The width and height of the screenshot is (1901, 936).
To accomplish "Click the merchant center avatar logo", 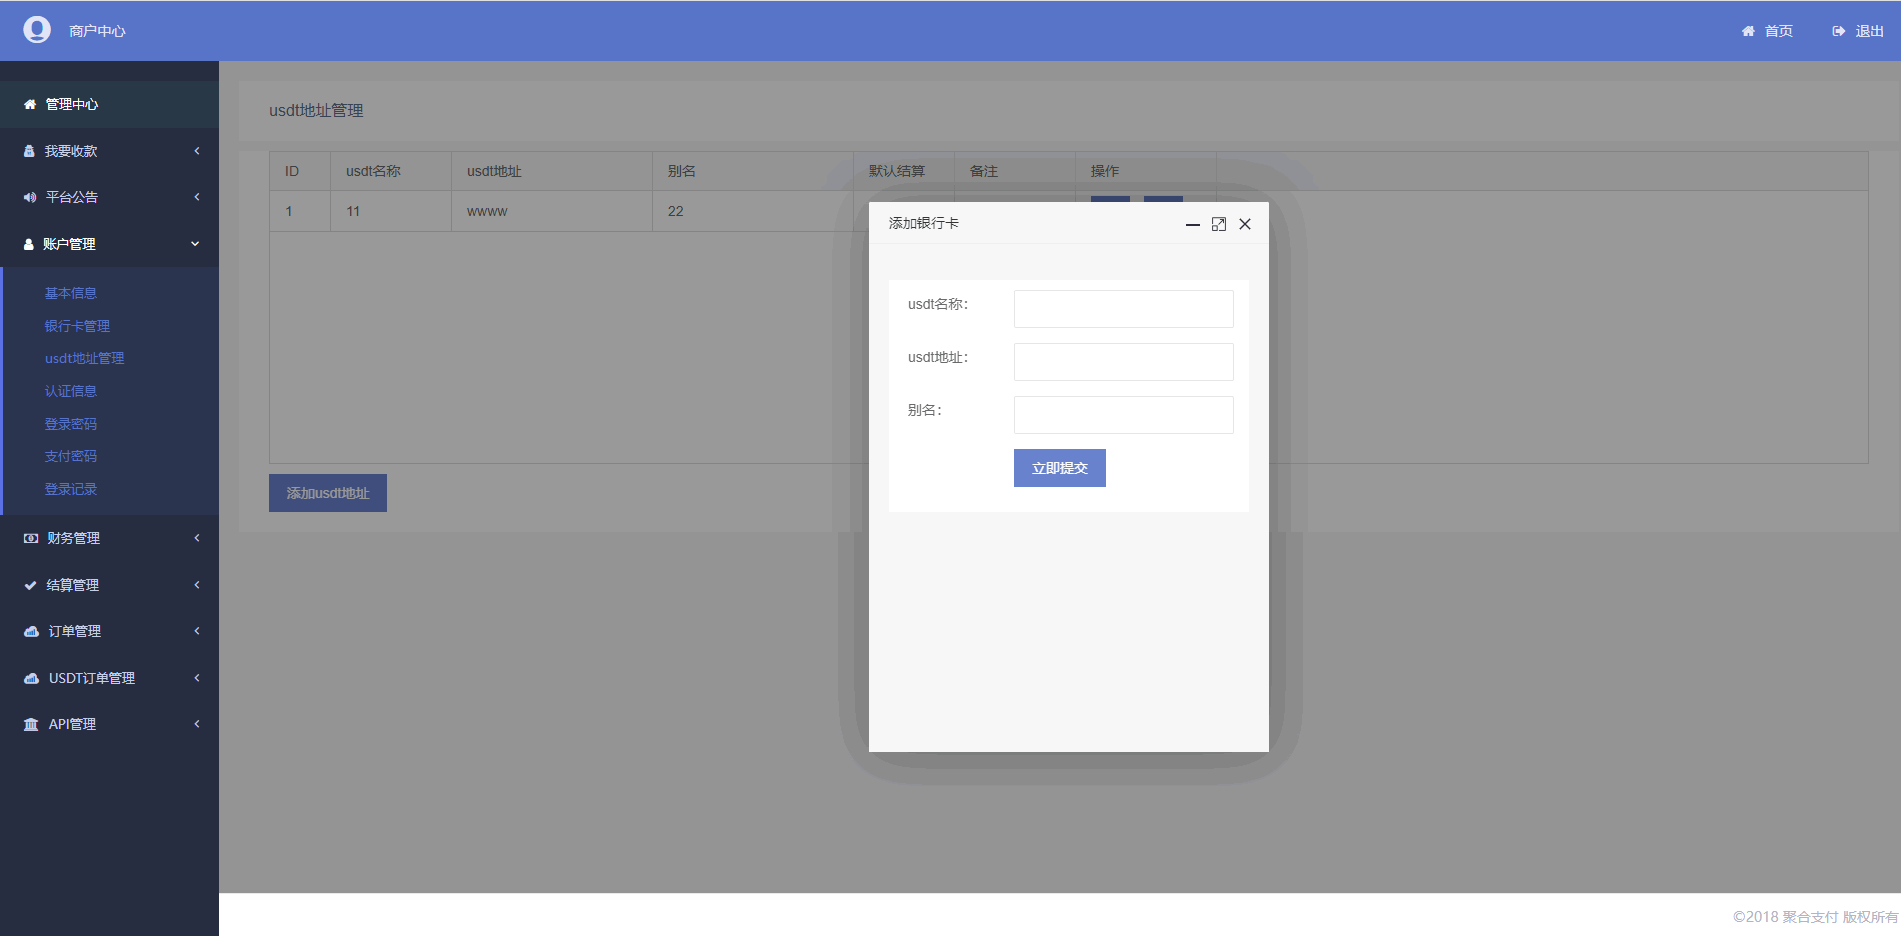I will tap(37, 30).
